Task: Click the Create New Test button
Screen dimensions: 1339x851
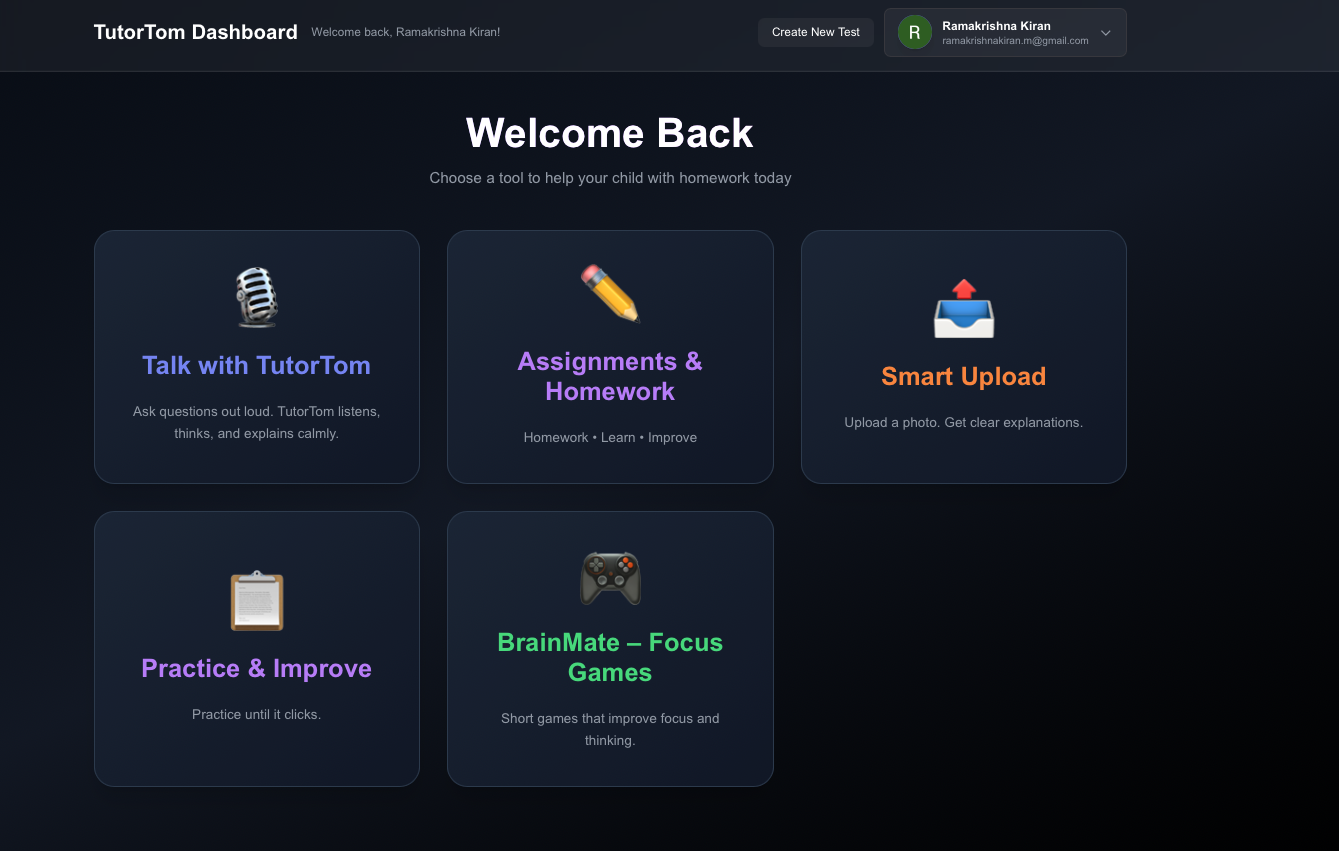Action: click(x=815, y=32)
